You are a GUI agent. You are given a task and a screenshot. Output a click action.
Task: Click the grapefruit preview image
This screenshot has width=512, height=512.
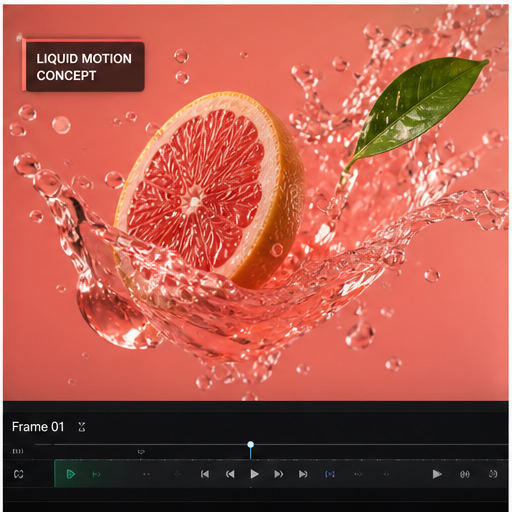tap(256, 202)
